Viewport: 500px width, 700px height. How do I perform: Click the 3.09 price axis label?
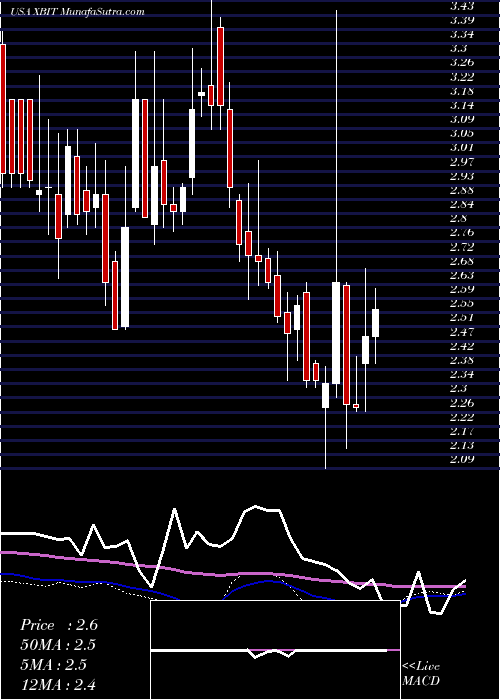pos(462,119)
